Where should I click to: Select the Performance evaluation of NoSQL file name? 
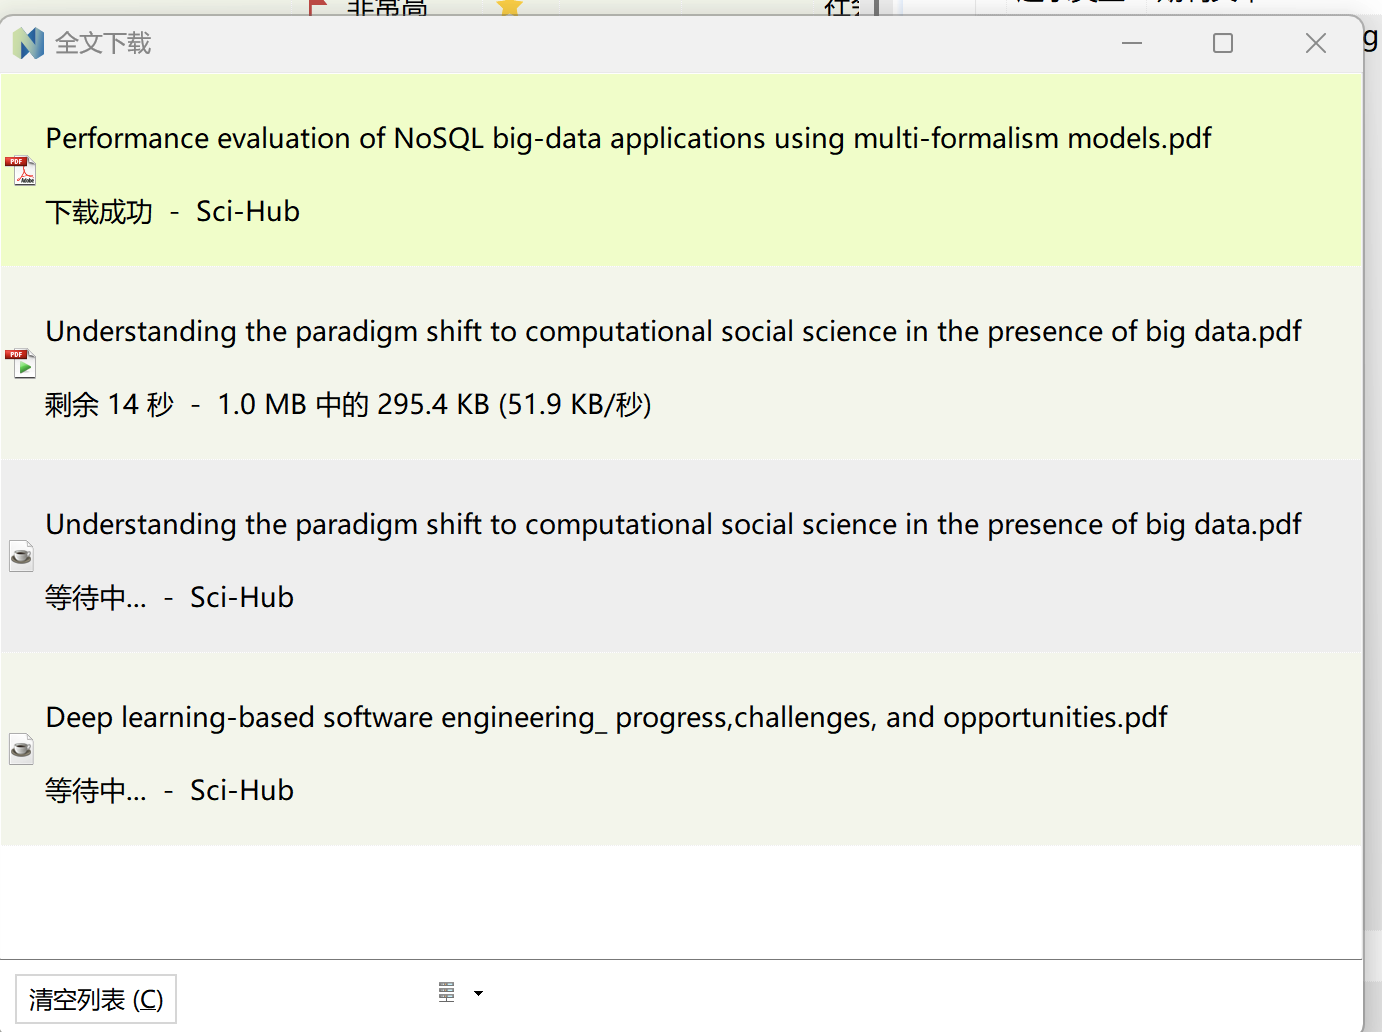628,138
